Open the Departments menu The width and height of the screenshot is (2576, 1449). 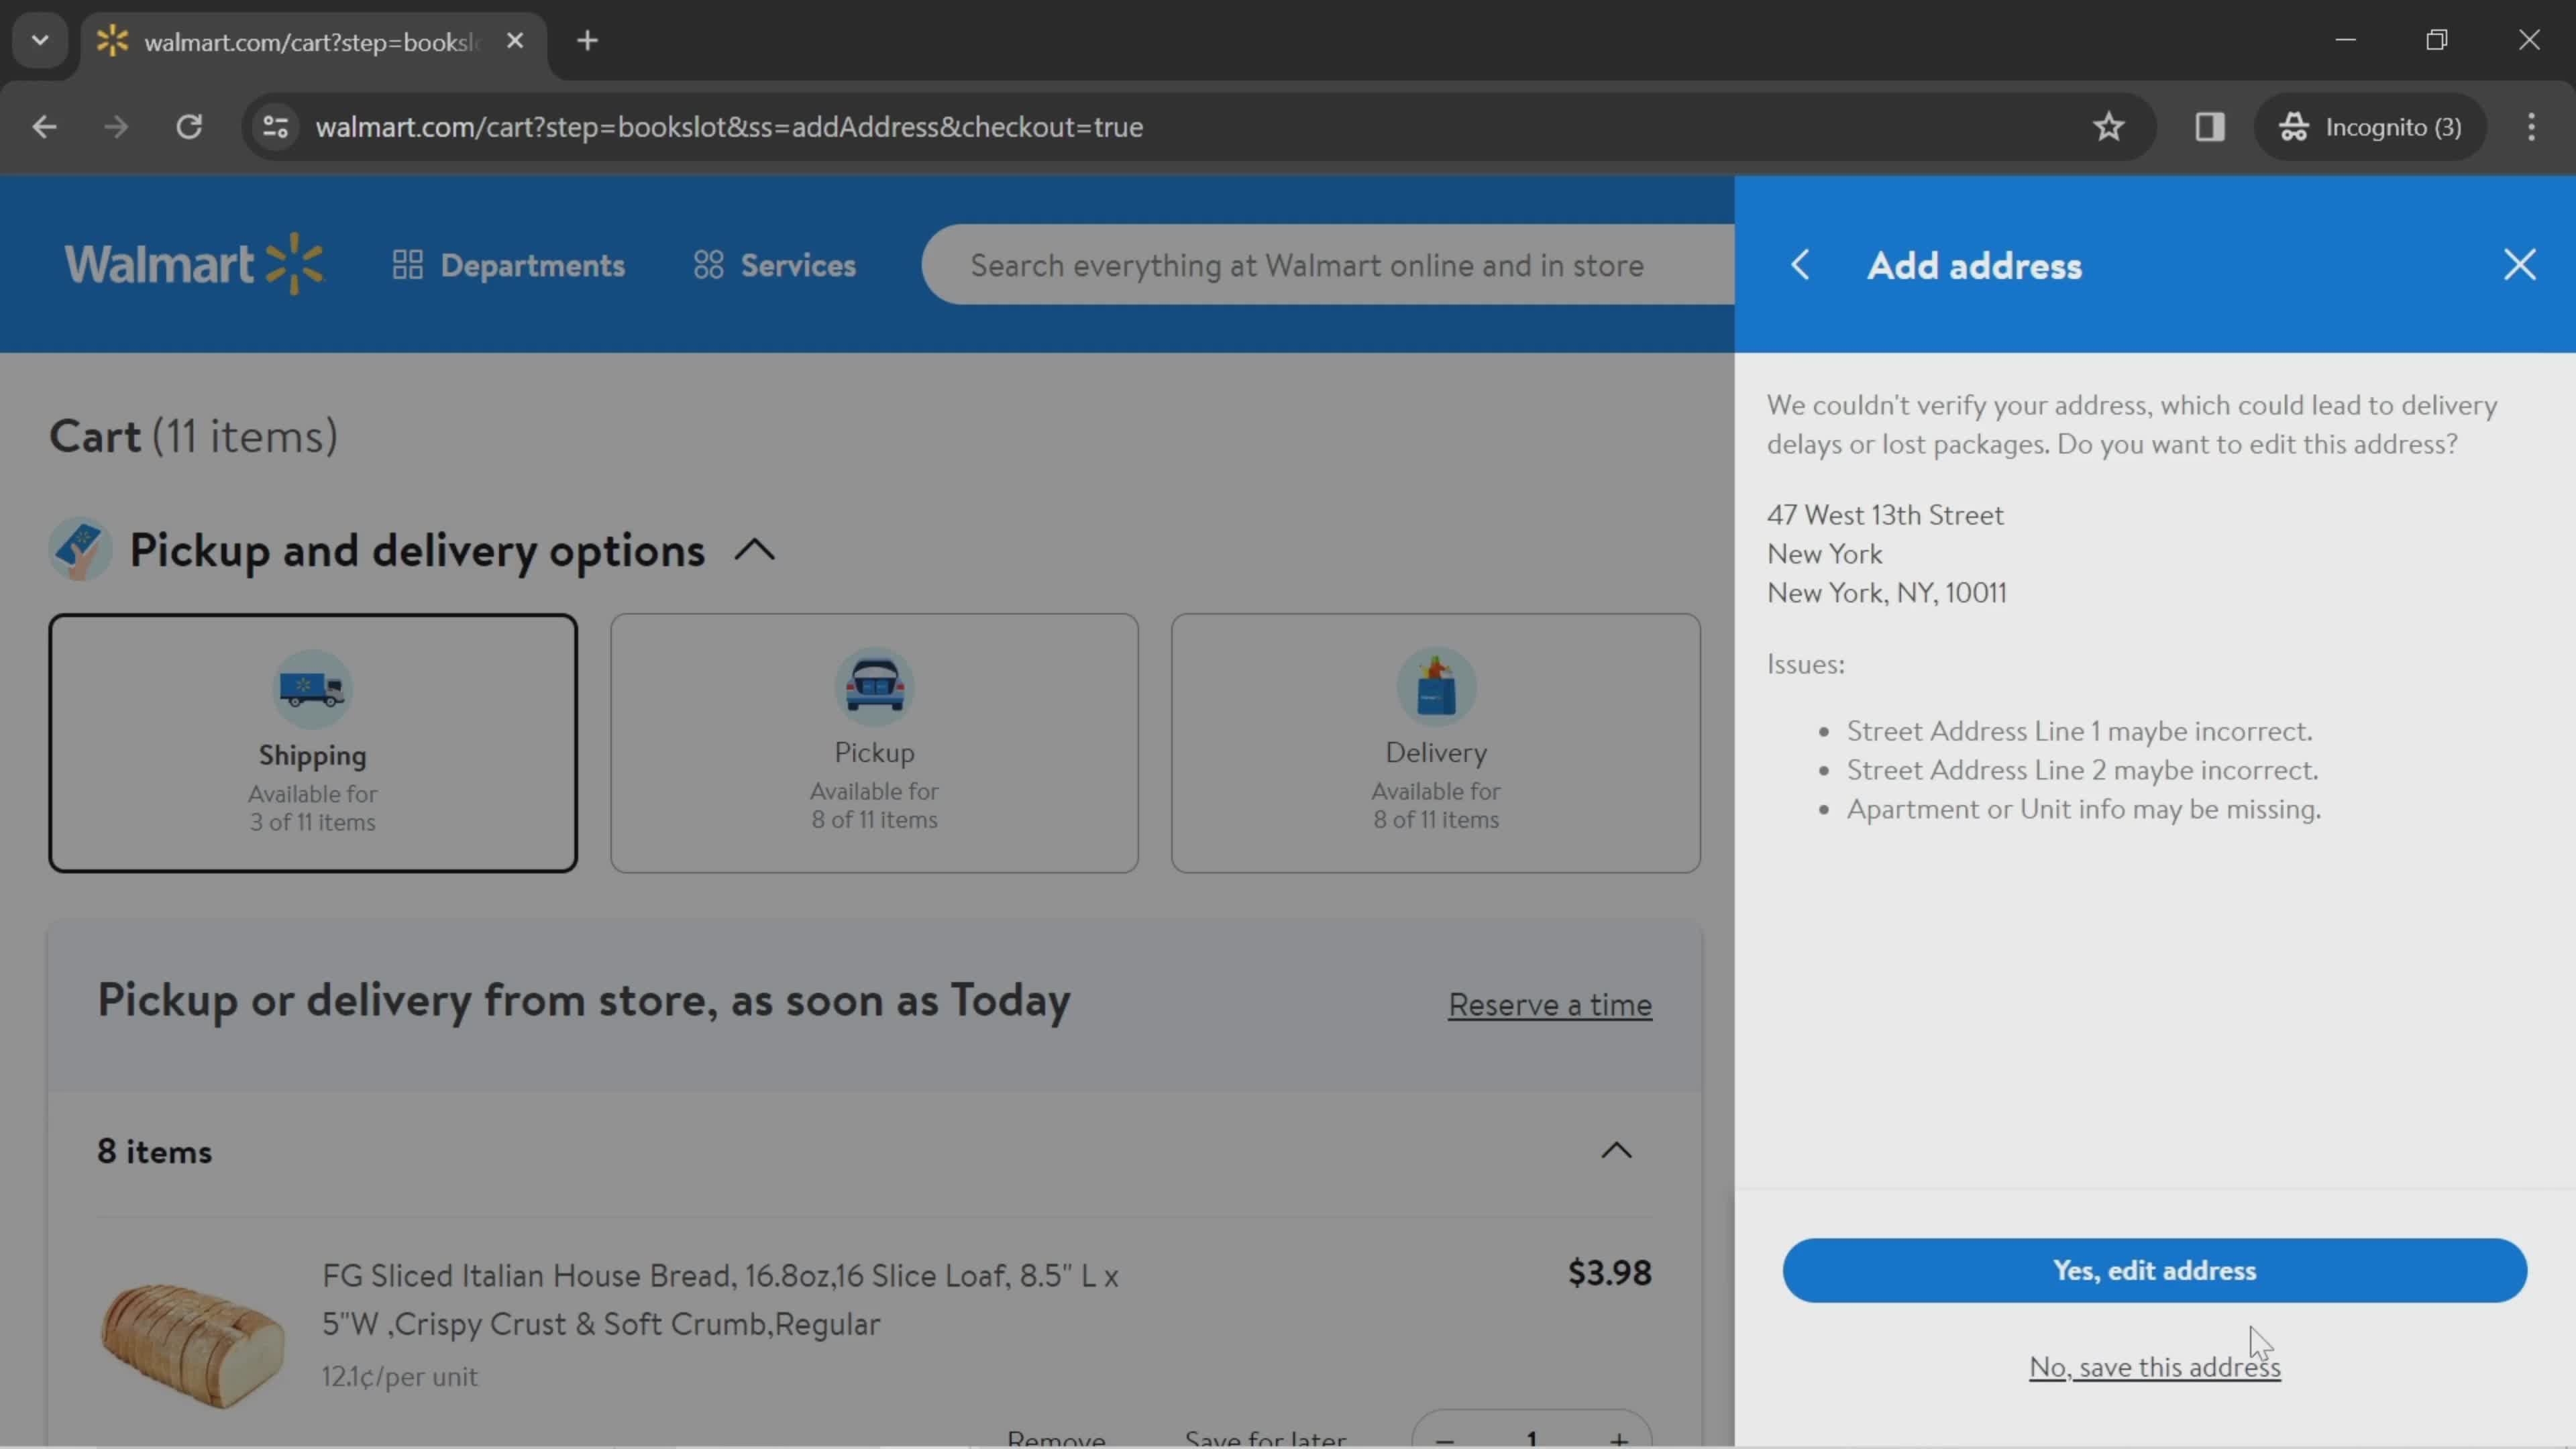pos(508,265)
